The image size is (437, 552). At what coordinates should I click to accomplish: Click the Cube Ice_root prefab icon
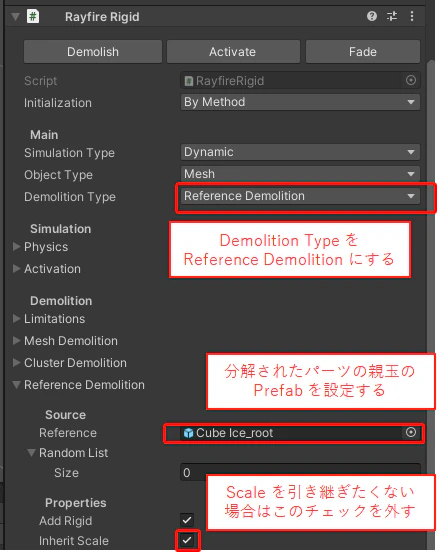[x=189, y=433]
